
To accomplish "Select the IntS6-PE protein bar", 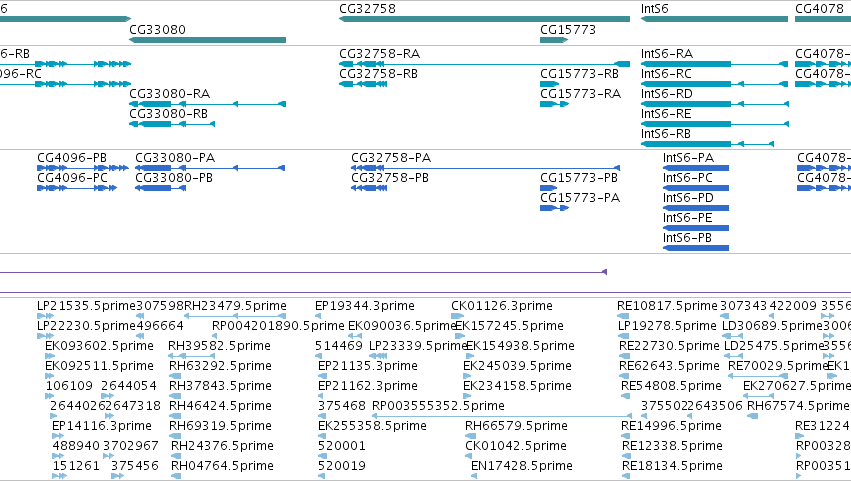I will coord(696,228).
